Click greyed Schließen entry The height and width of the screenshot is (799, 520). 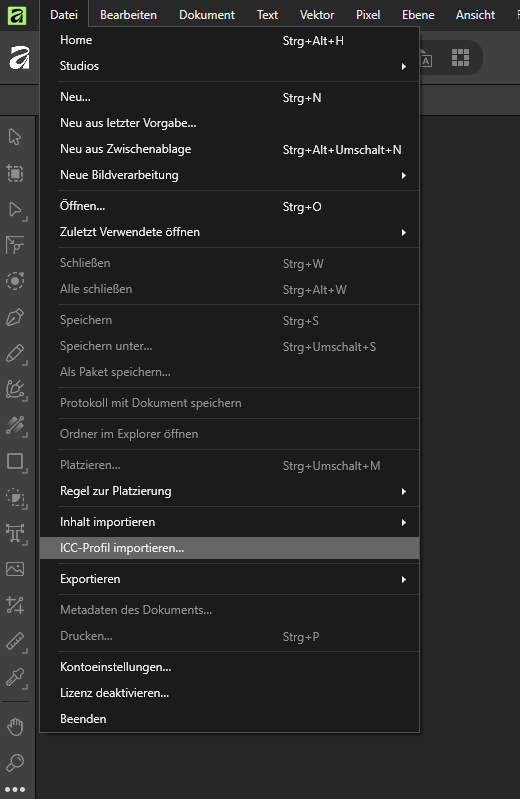click(229, 263)
